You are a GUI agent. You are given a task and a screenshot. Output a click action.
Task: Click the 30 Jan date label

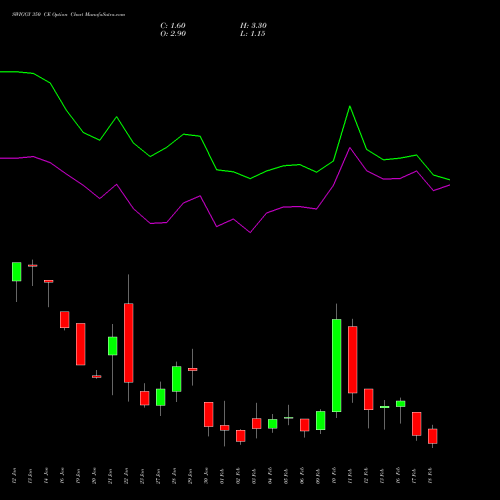(206, 476)
